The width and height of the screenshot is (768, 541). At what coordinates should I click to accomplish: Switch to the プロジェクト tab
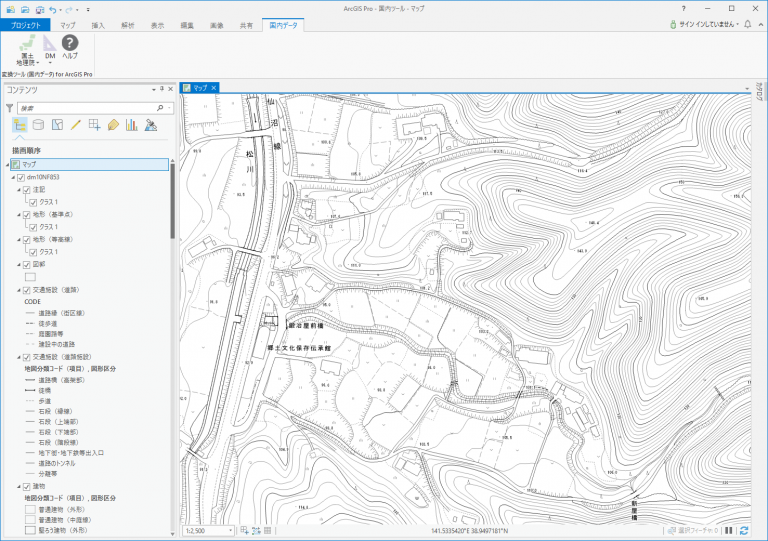click(25, 24)
